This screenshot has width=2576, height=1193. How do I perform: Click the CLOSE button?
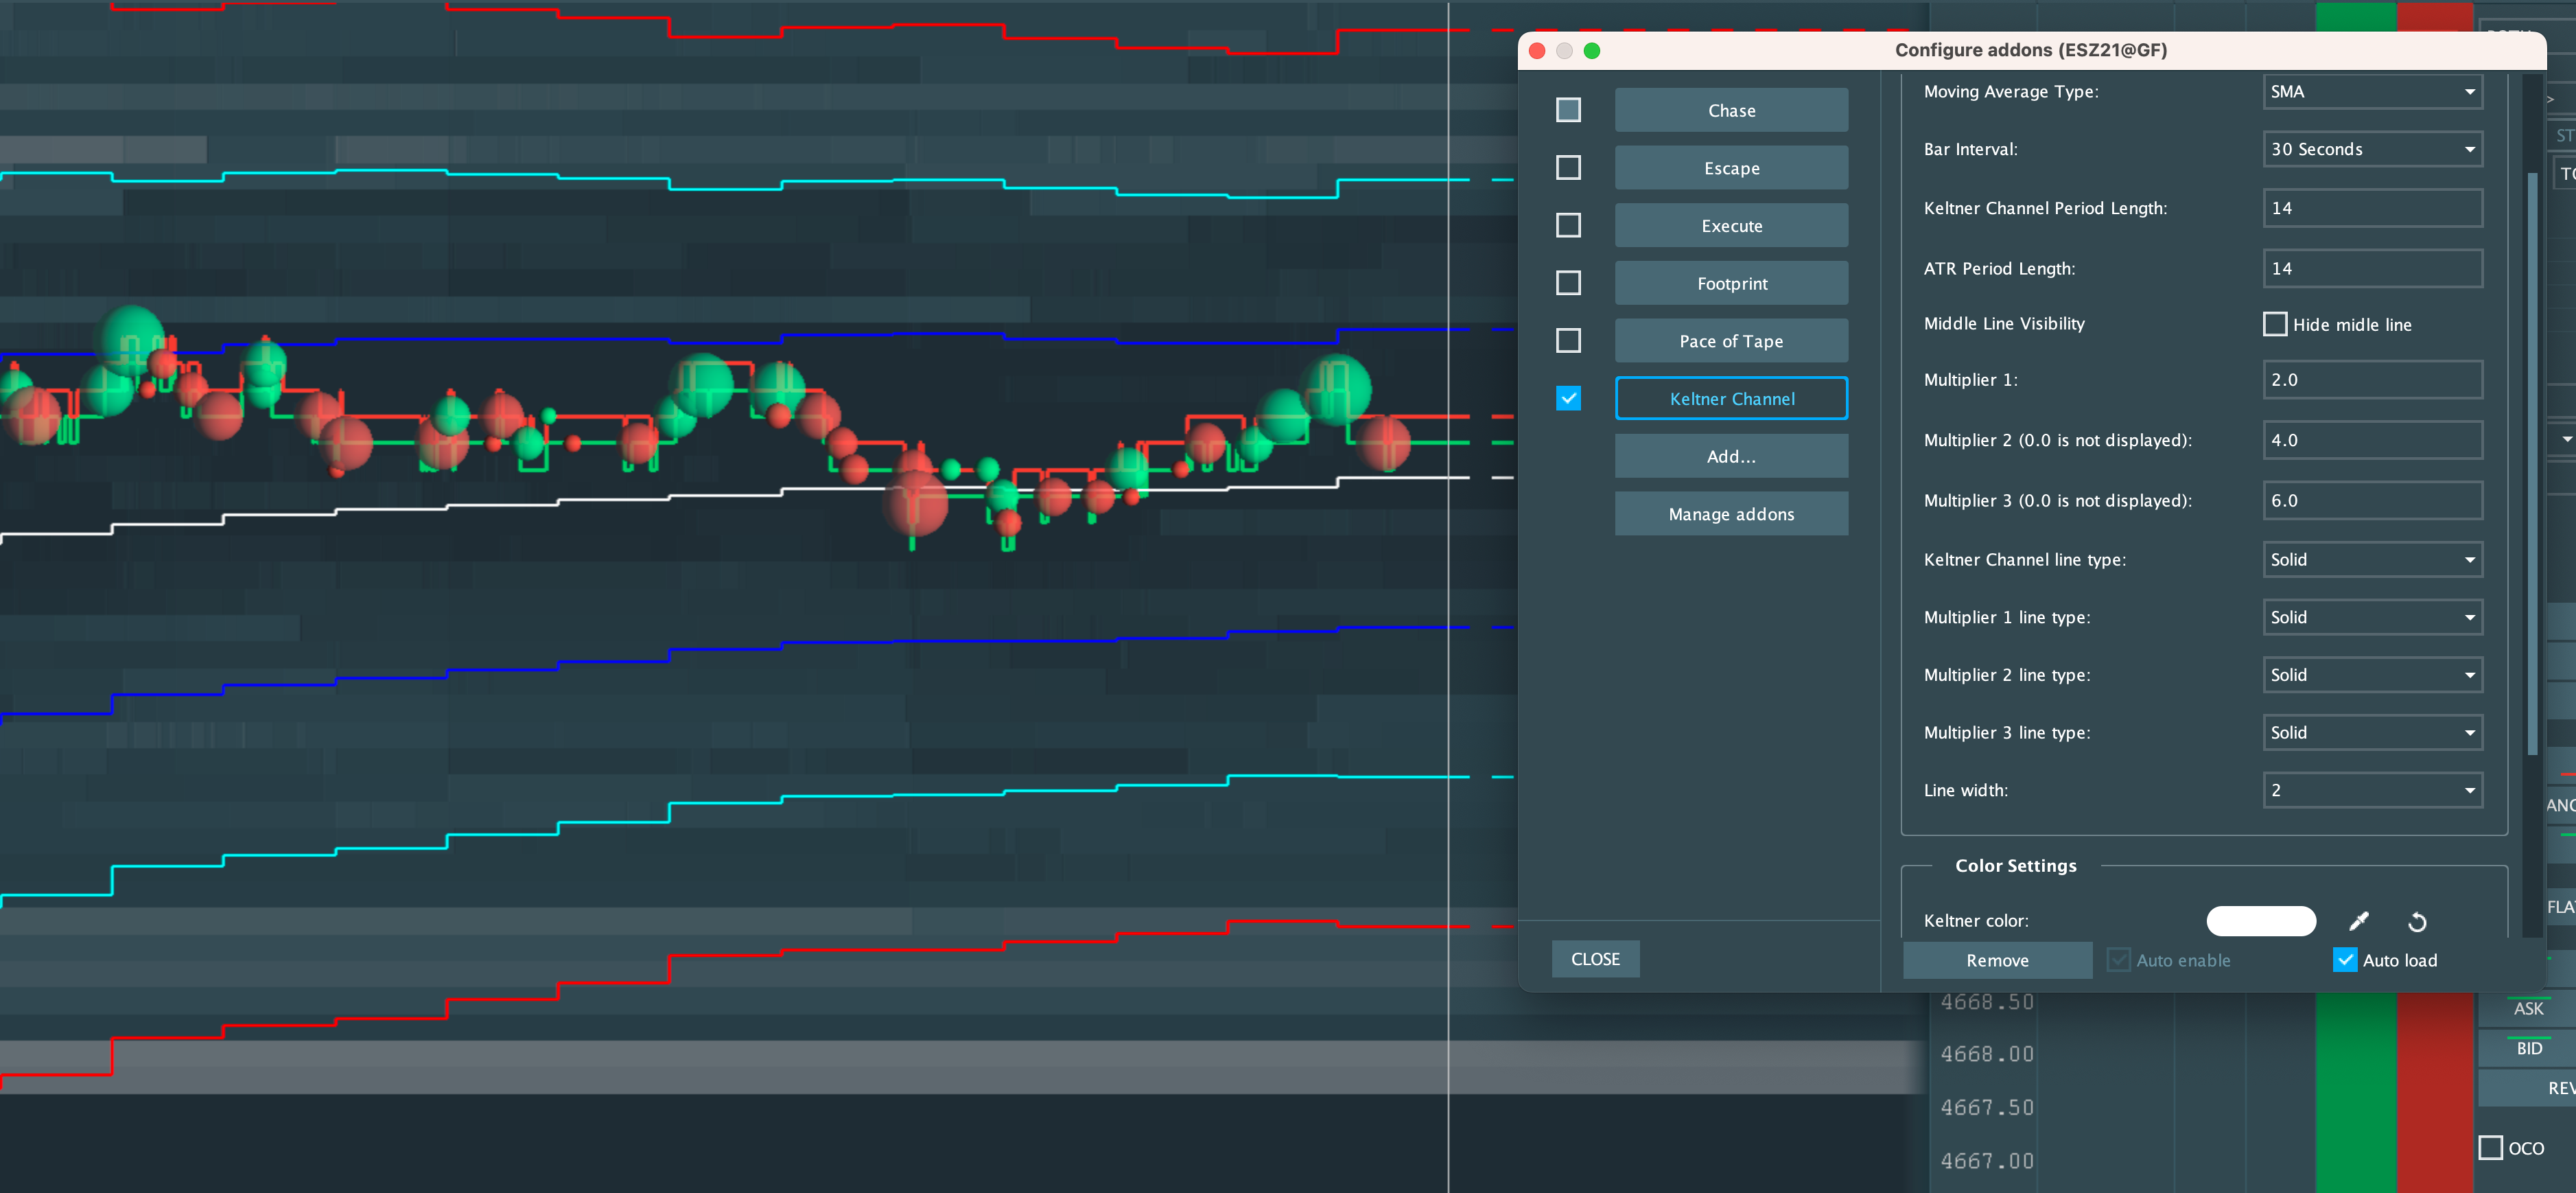[1595, 959]
